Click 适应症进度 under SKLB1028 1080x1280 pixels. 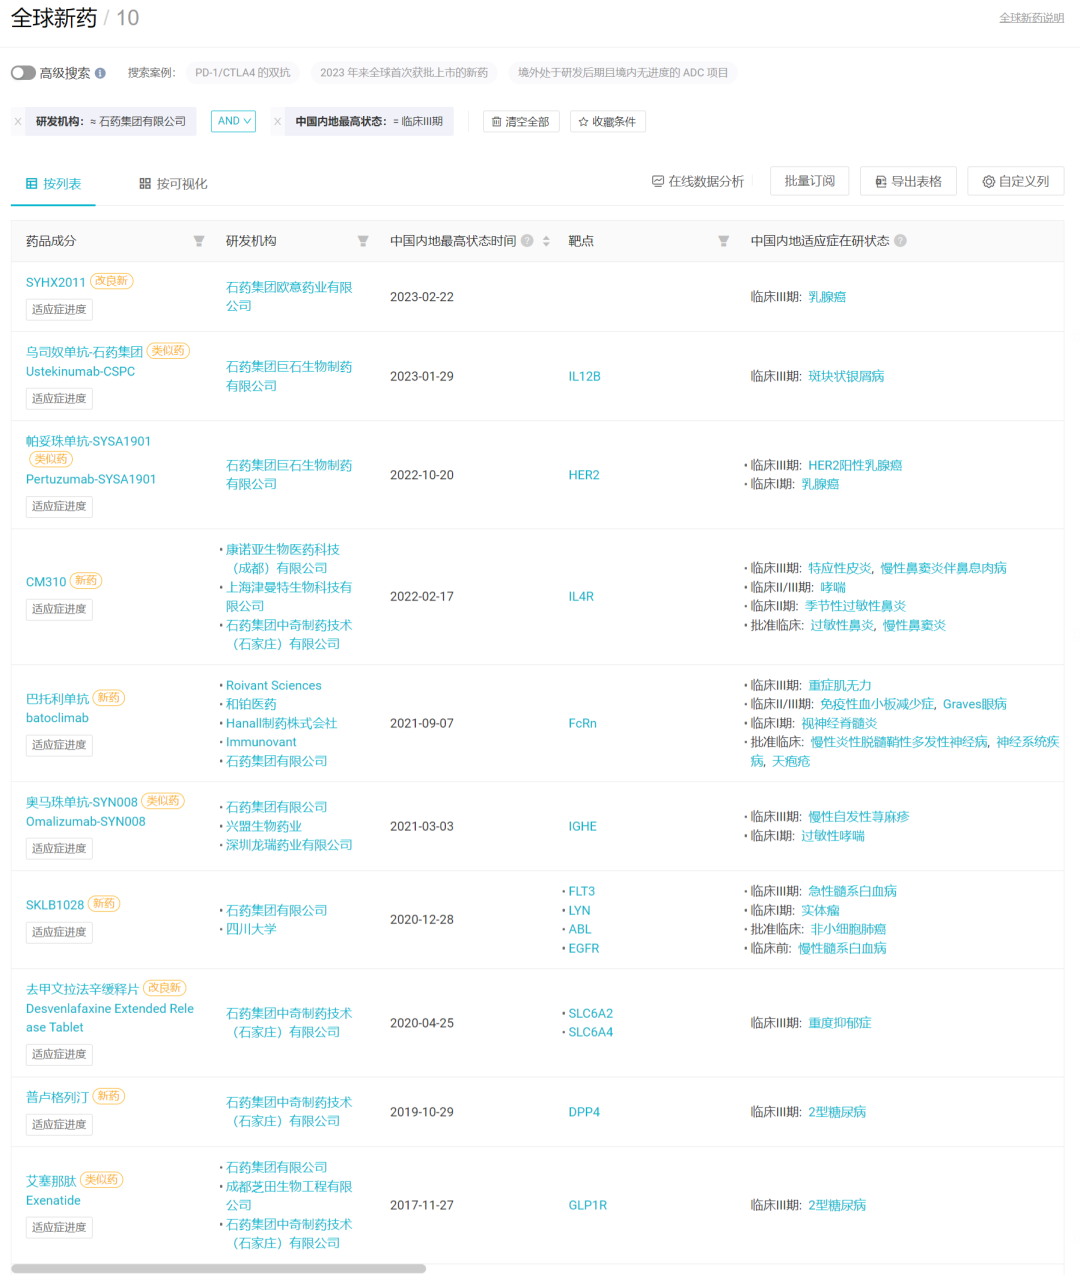click(x=59, y=932)
